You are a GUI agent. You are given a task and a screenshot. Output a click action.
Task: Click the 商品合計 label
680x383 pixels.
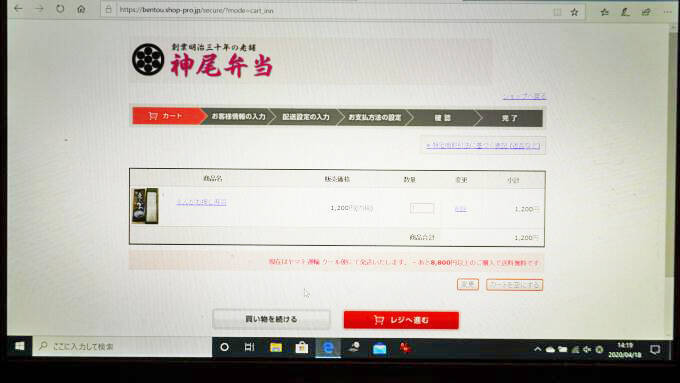point(422,237)
